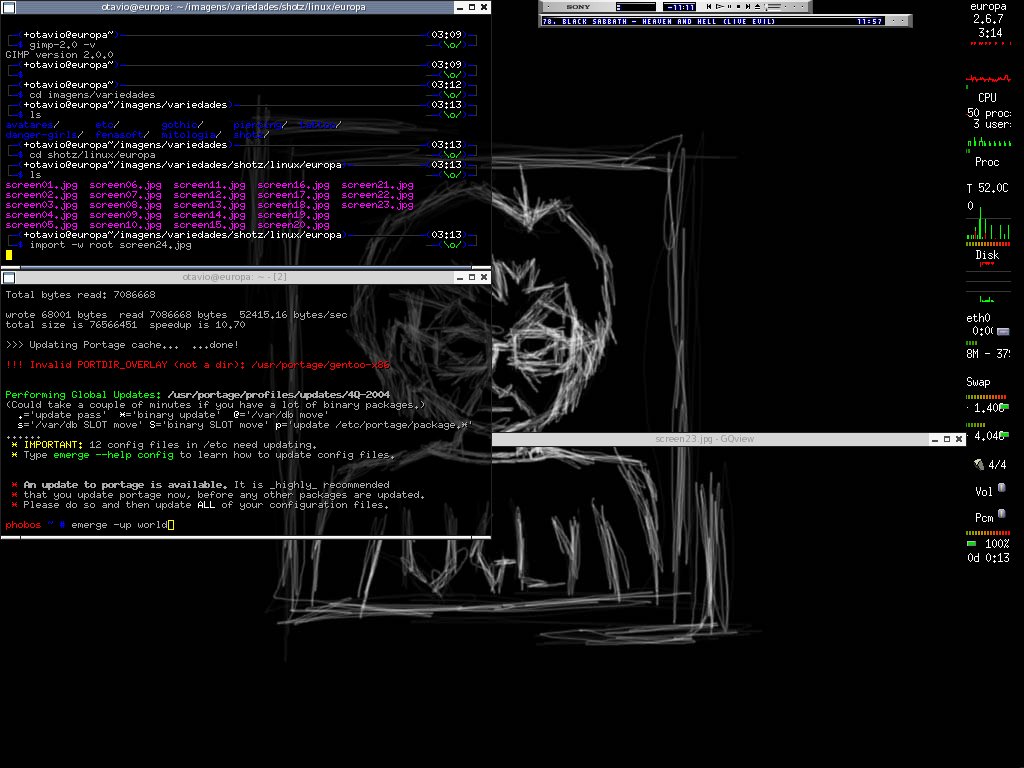
Task: Click the otavio@europa [2] title bar
Action: tap(234, 277)
